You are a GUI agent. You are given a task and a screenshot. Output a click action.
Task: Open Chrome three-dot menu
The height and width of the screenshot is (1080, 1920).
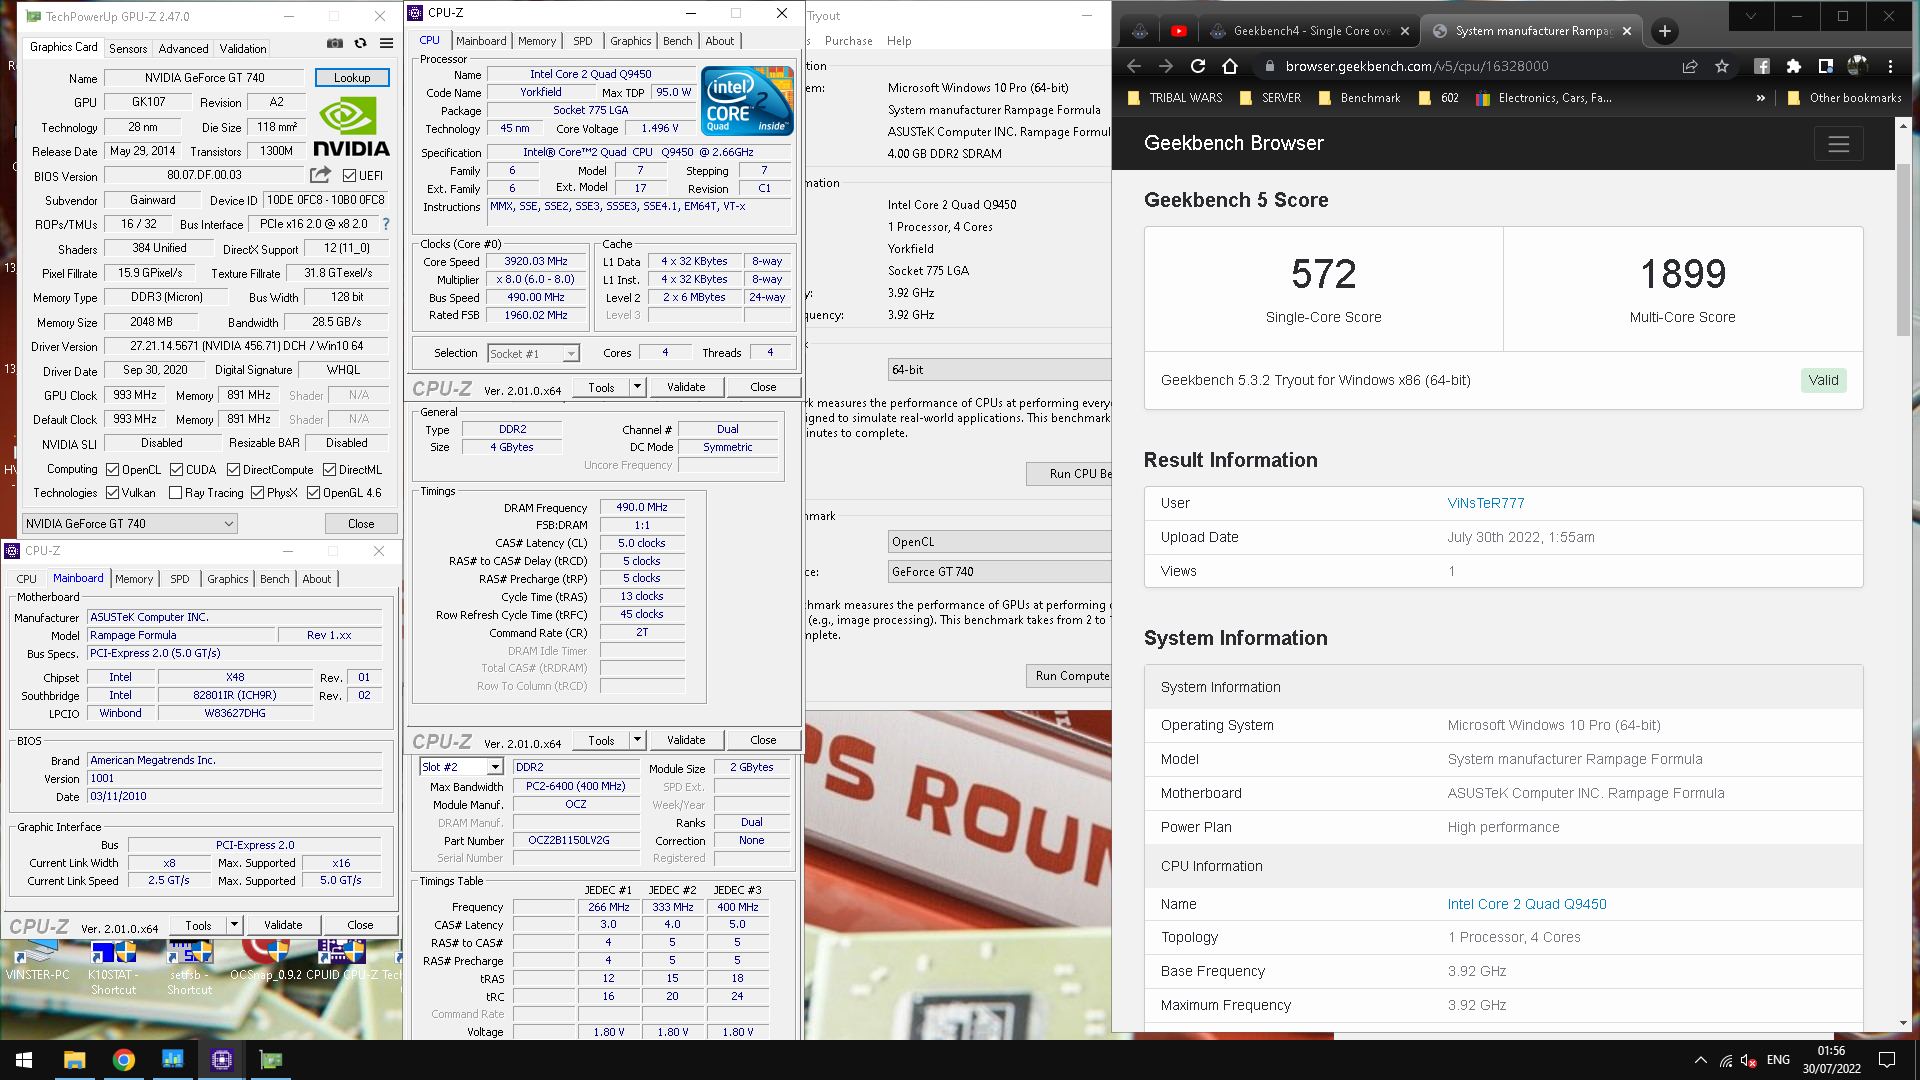click(x=1890, y=66)
